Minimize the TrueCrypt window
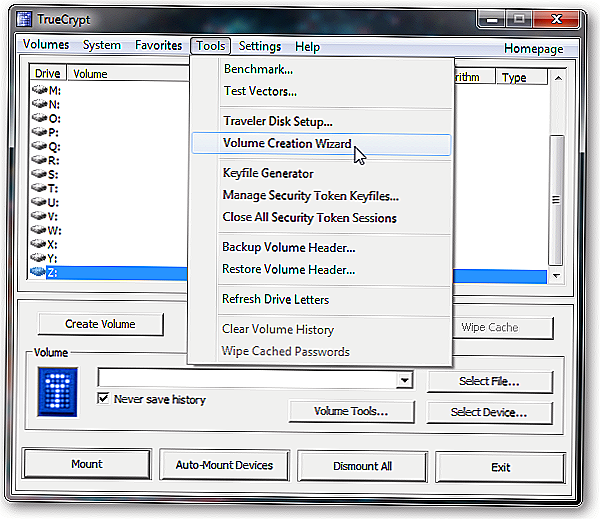Screen dimensions: 600x519 point(492,19)
